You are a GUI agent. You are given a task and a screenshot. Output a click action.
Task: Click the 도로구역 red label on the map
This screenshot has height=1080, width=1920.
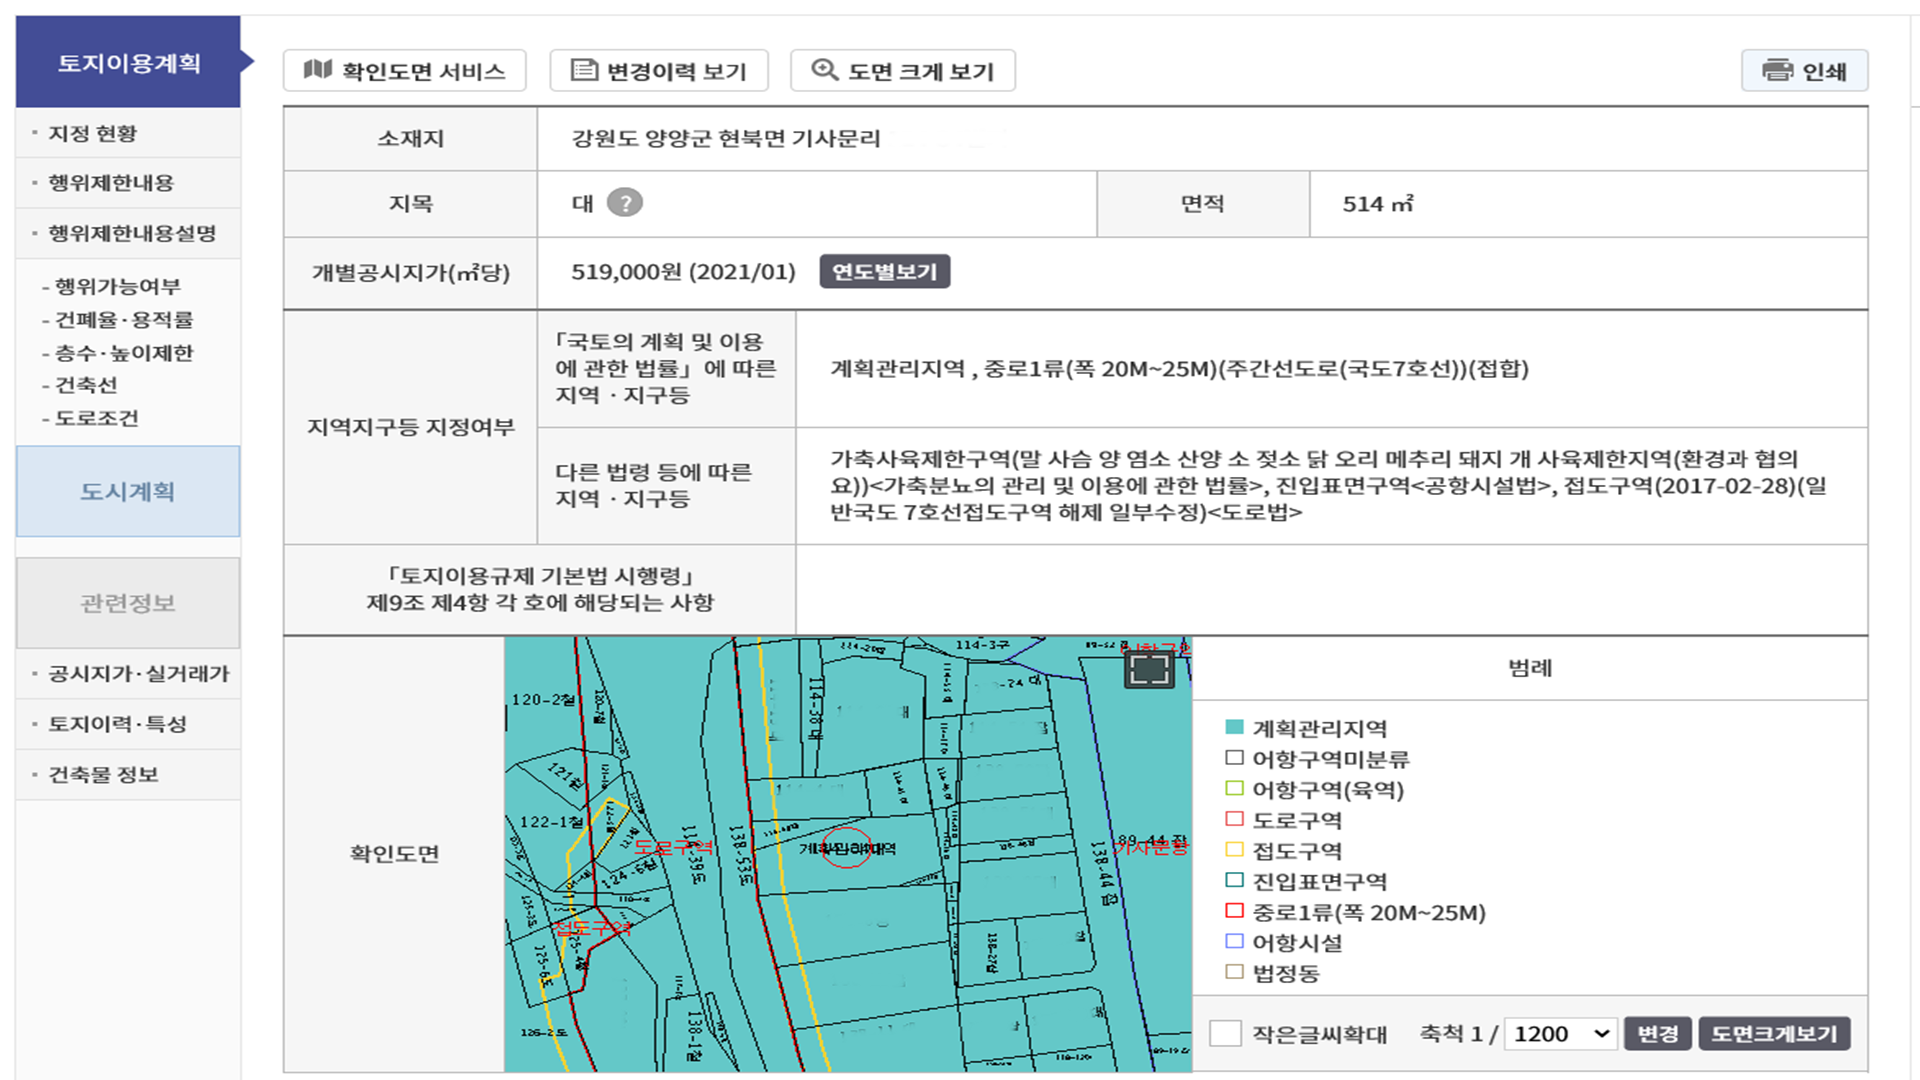click(674, 847)
